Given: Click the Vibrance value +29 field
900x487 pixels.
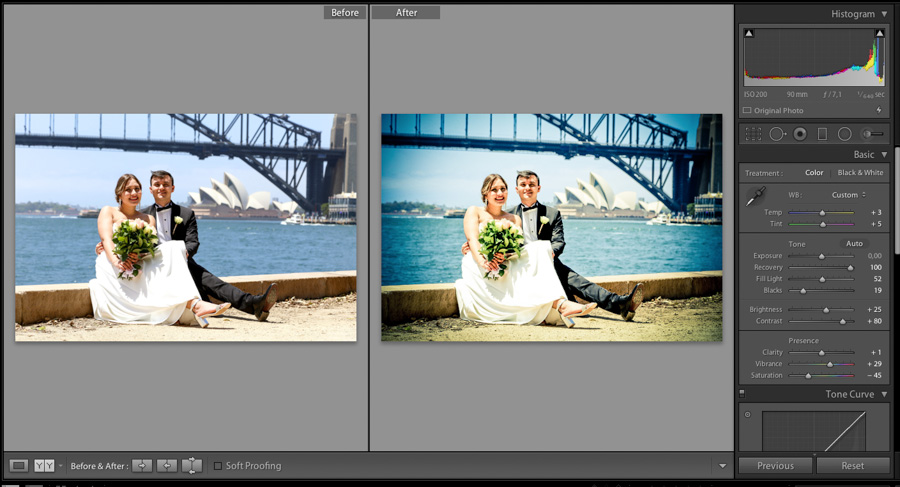Looking at the screenshot, I should click(874, 364).
